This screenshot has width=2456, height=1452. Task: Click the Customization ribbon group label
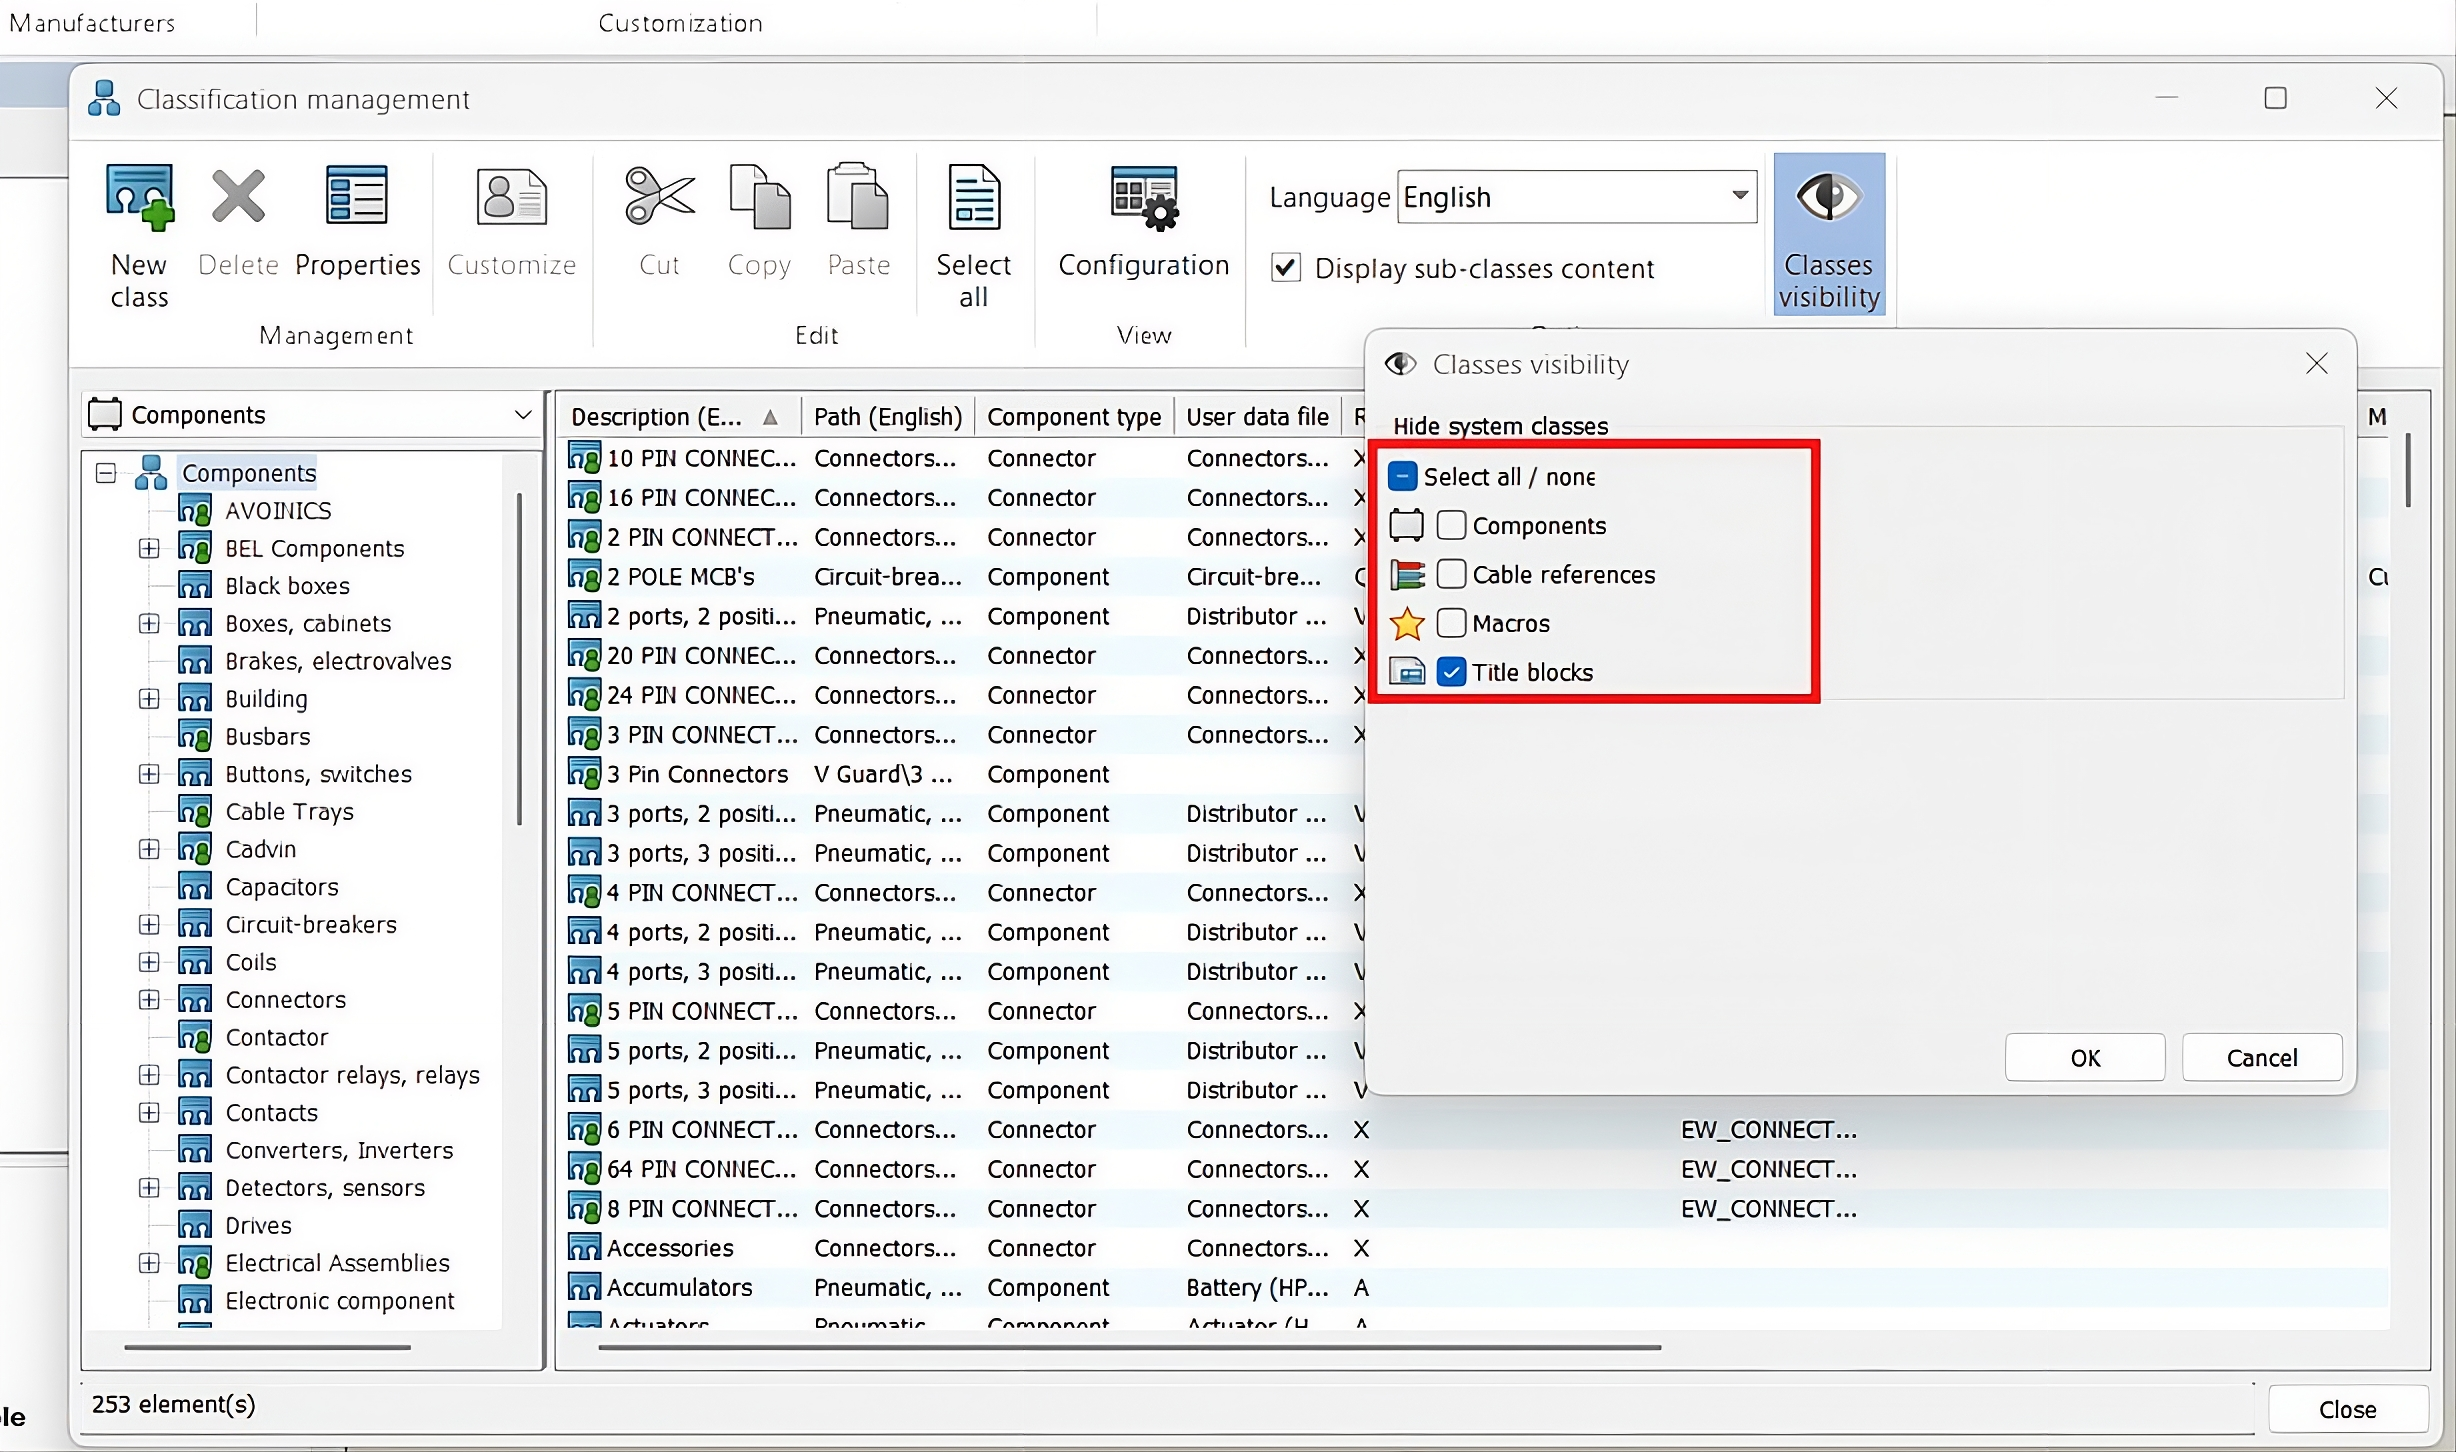tap(680, 23)
